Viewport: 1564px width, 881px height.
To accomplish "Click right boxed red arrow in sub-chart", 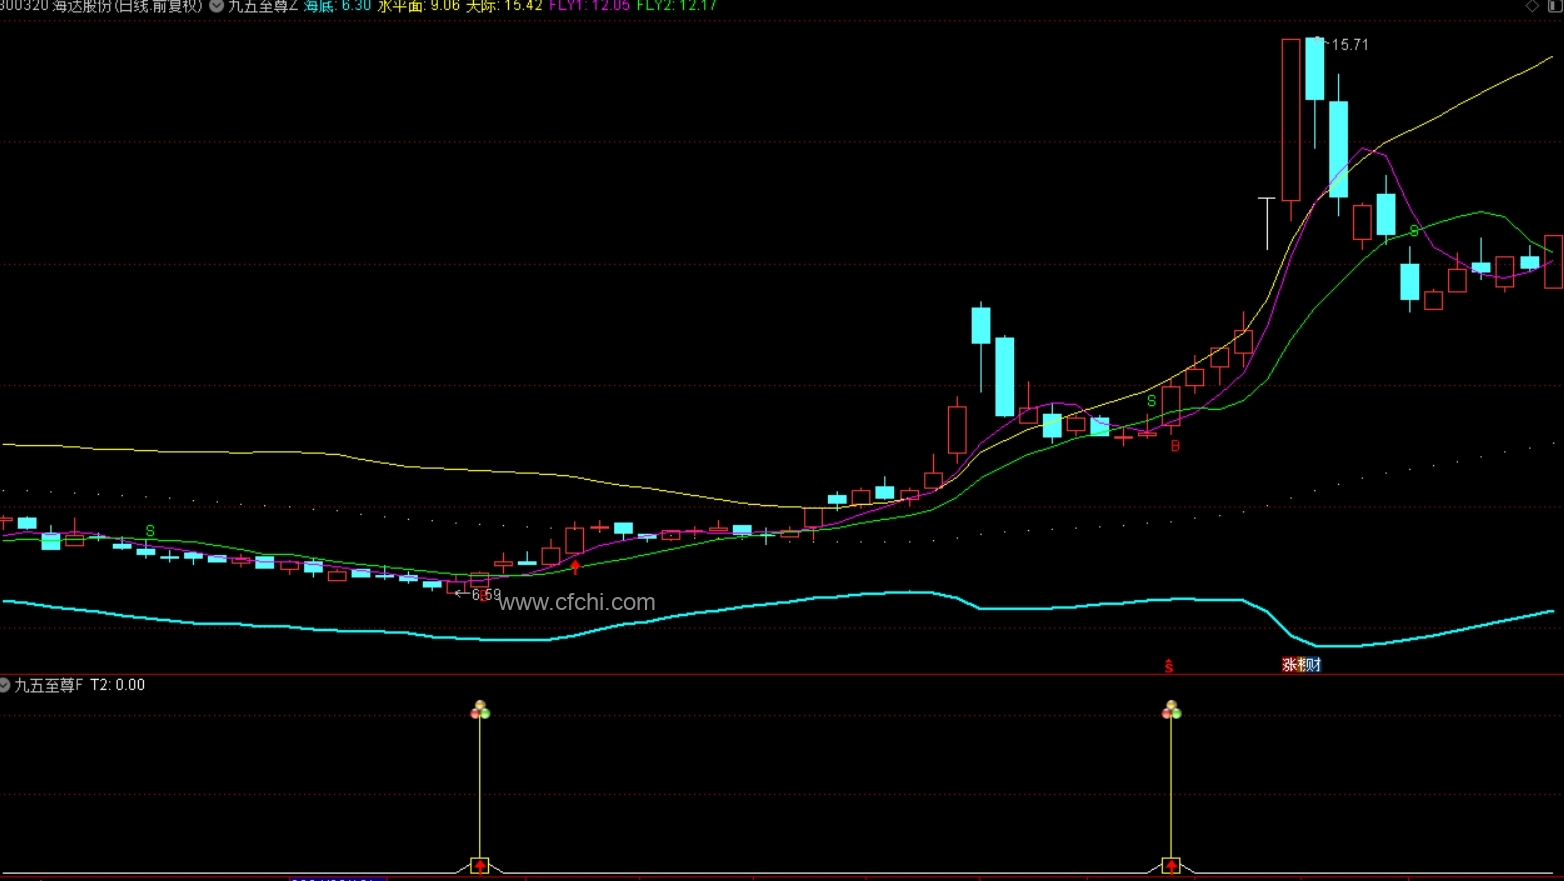I will tap(1172, 866).
